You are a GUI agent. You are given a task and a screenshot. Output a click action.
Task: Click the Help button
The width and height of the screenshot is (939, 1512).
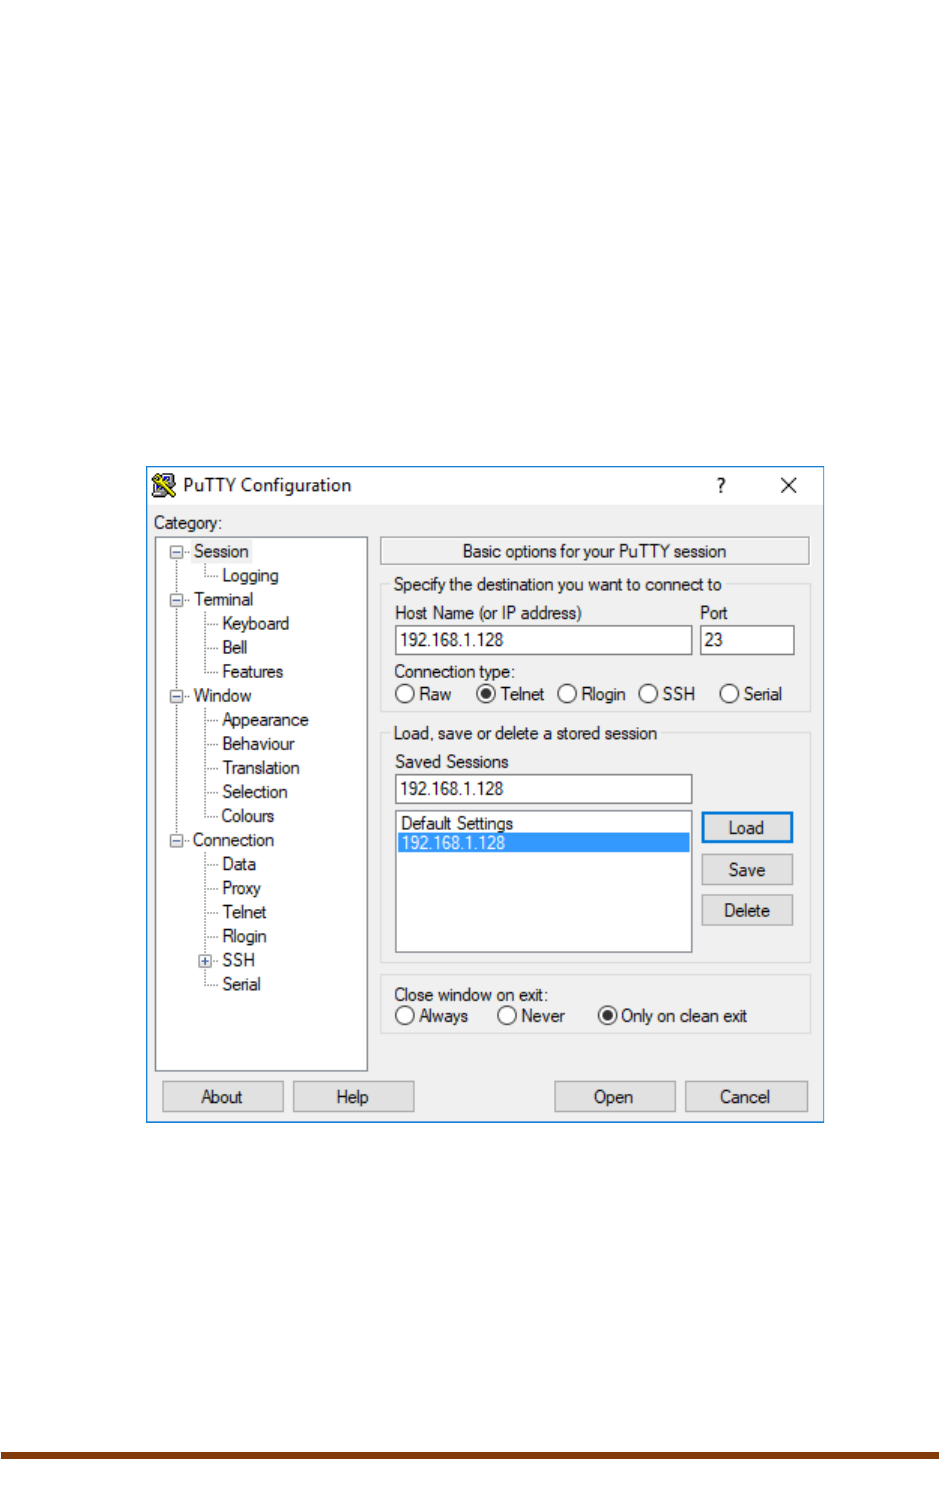(352, 1097)
